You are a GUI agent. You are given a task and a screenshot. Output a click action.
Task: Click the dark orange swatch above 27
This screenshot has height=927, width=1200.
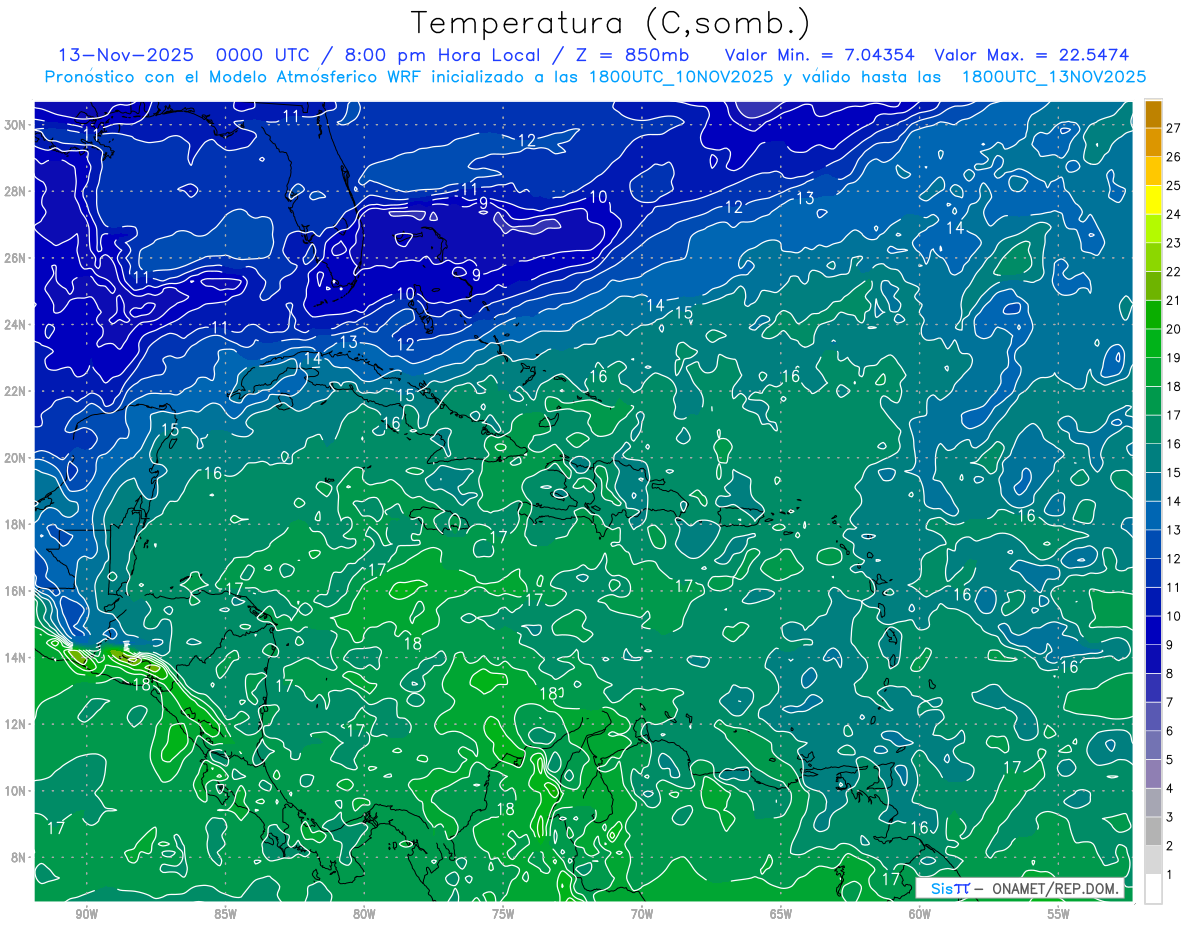[x=1154, y=114]
